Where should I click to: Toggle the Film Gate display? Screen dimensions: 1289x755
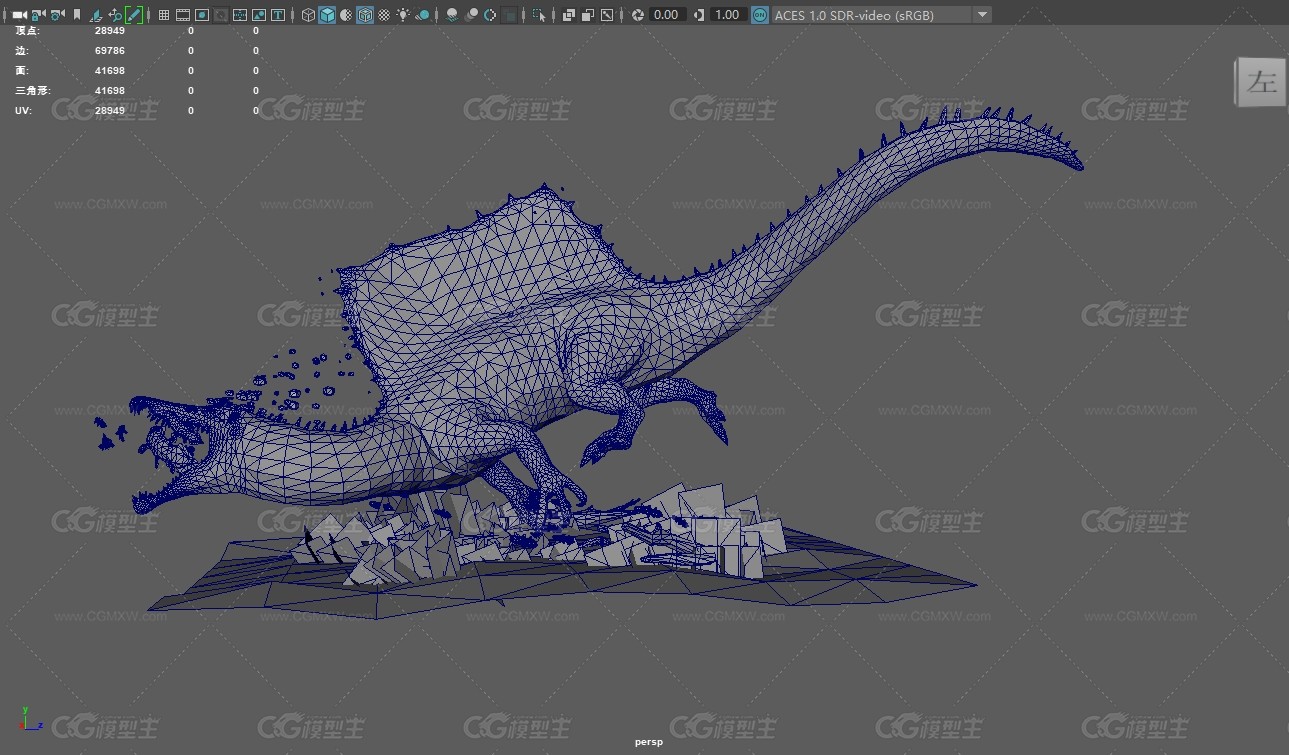tap(183, 15)
